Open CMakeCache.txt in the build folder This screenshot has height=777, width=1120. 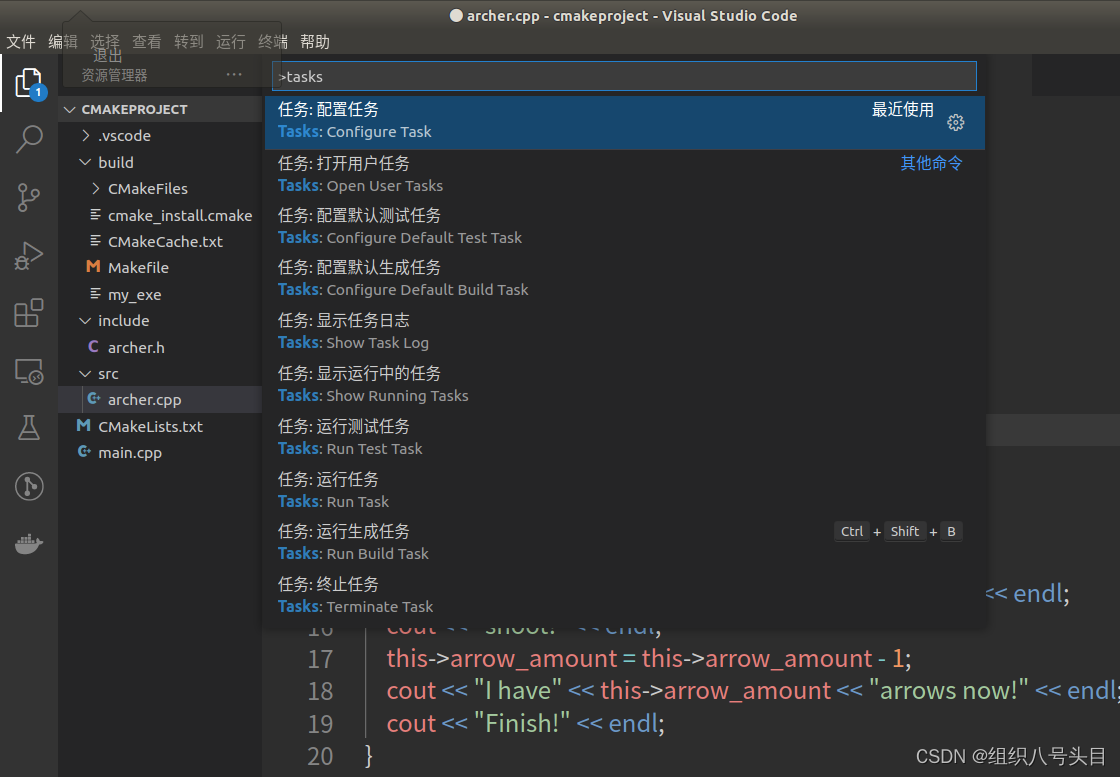click(161, 241)
